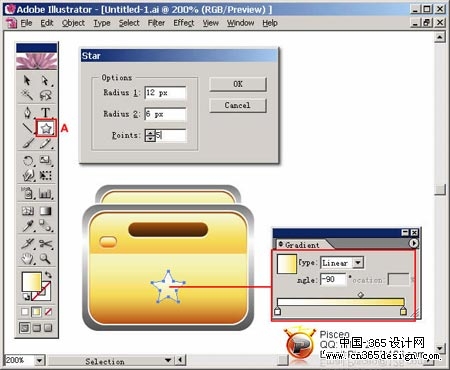Open the Gradient palette options menu arrow
This screenshot has width=450, height=370.
[414, 243]
